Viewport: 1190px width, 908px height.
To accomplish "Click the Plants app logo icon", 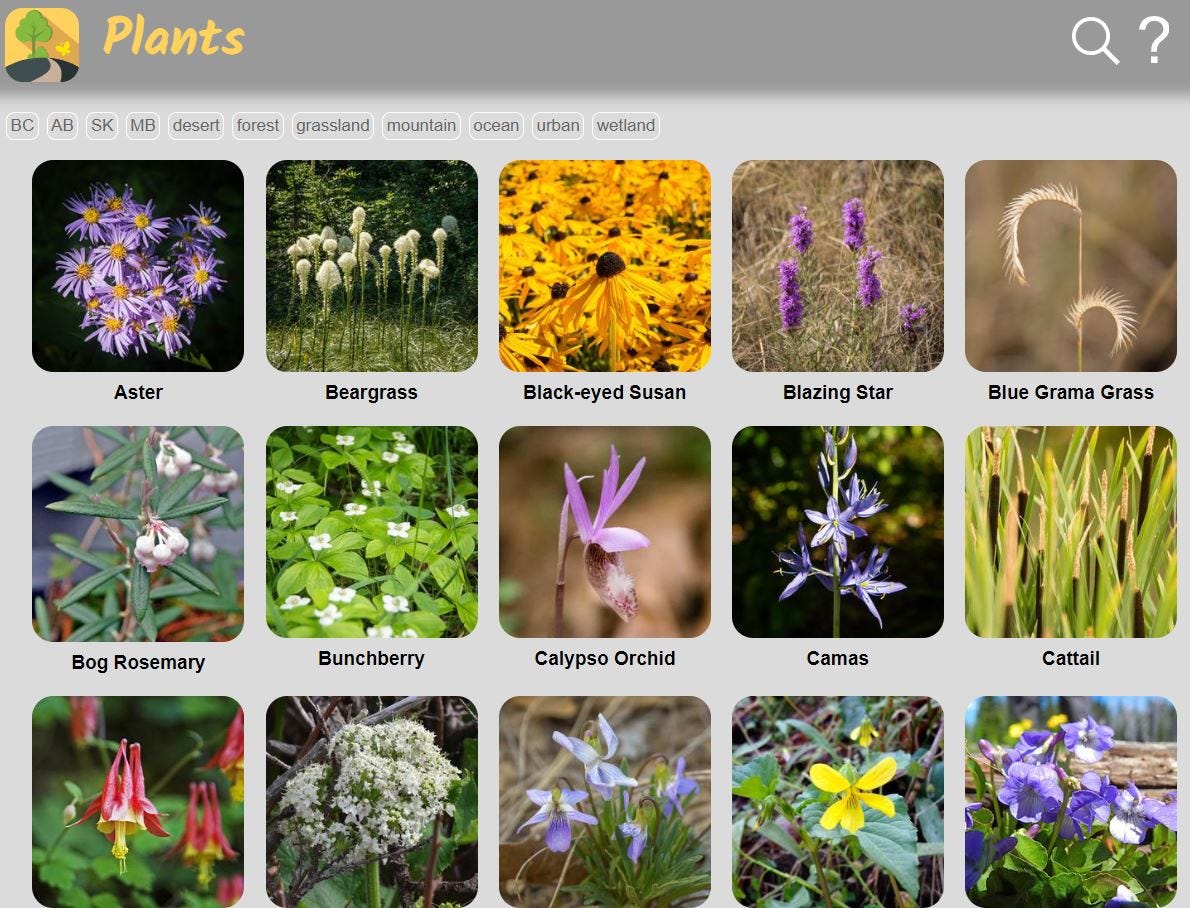I will pos(42,45).
